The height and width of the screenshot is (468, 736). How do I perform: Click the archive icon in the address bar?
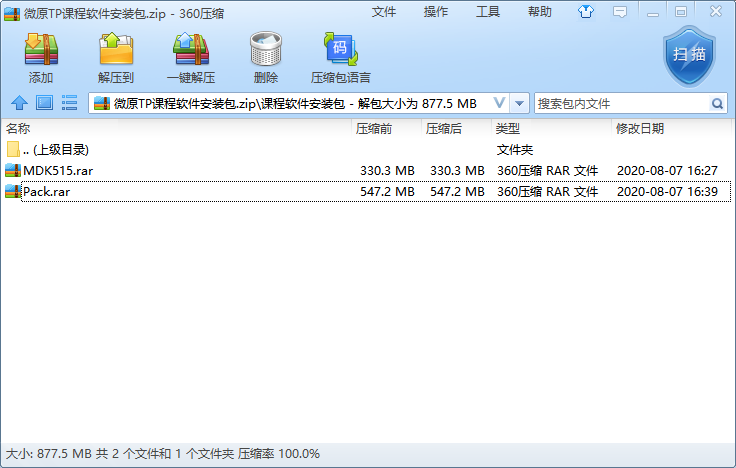coord(102,103)
